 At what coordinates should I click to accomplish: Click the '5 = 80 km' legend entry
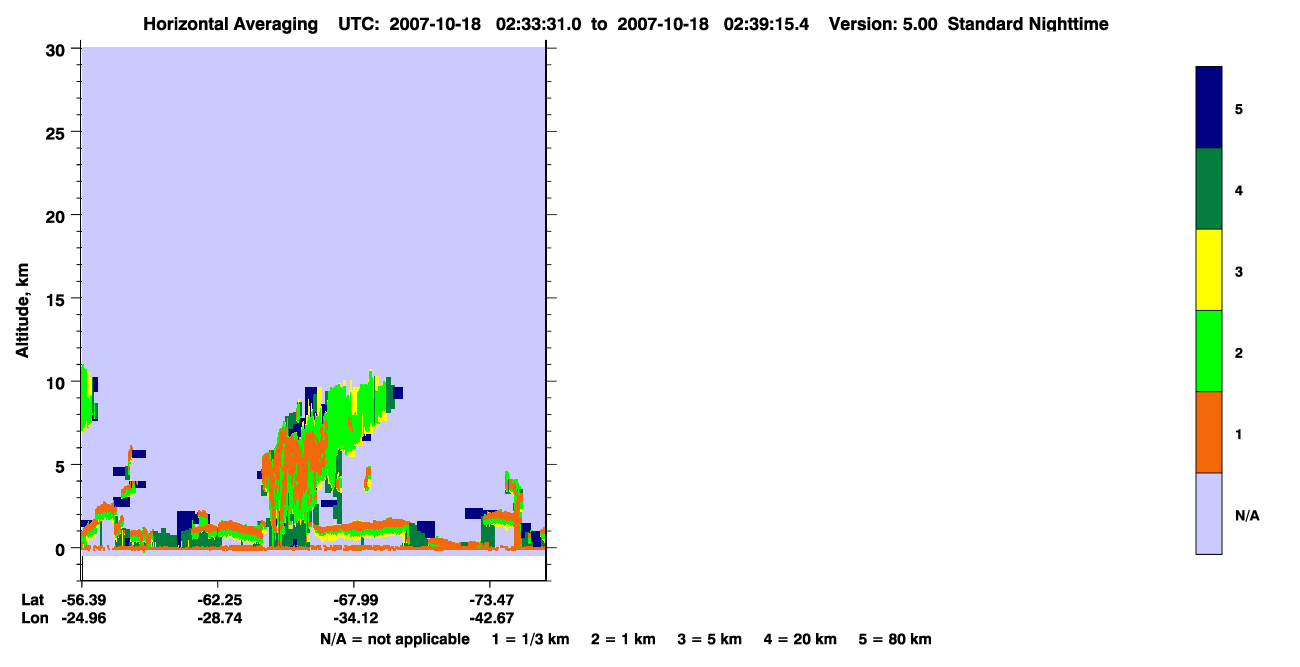pos(895,639)
